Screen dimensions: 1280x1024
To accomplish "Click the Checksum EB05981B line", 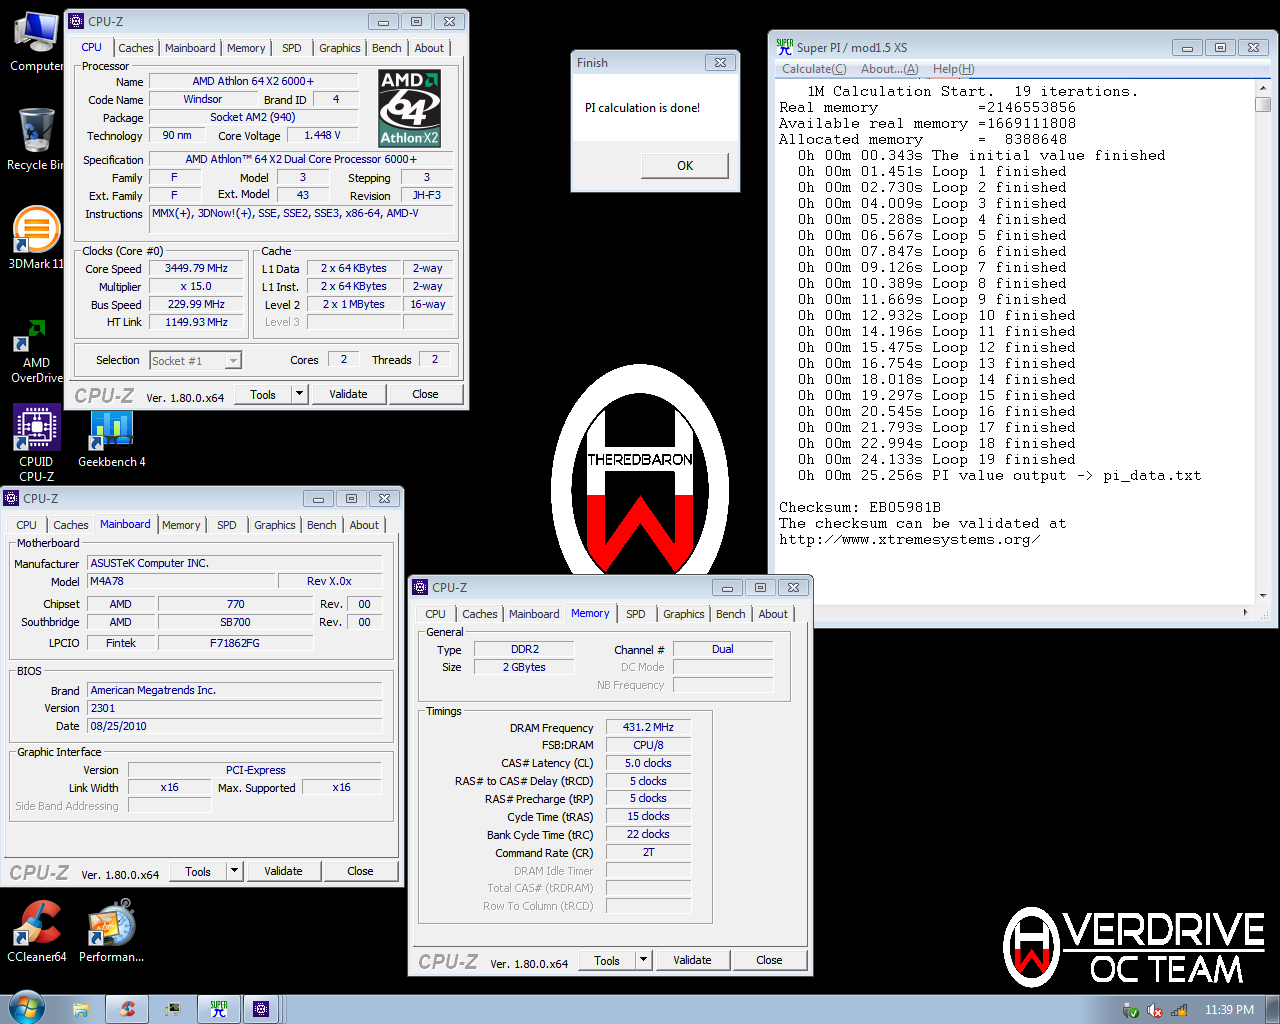I will coord(860,507).
